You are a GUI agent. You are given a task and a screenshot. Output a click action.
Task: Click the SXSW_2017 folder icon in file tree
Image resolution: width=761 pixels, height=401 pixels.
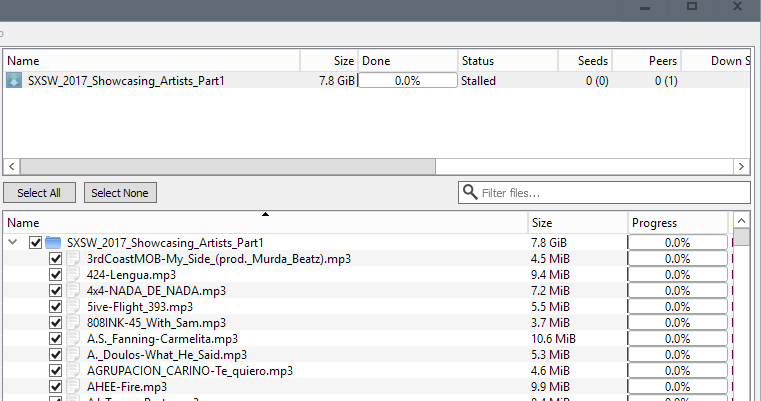pyautogui.click(x=53, y=242)
